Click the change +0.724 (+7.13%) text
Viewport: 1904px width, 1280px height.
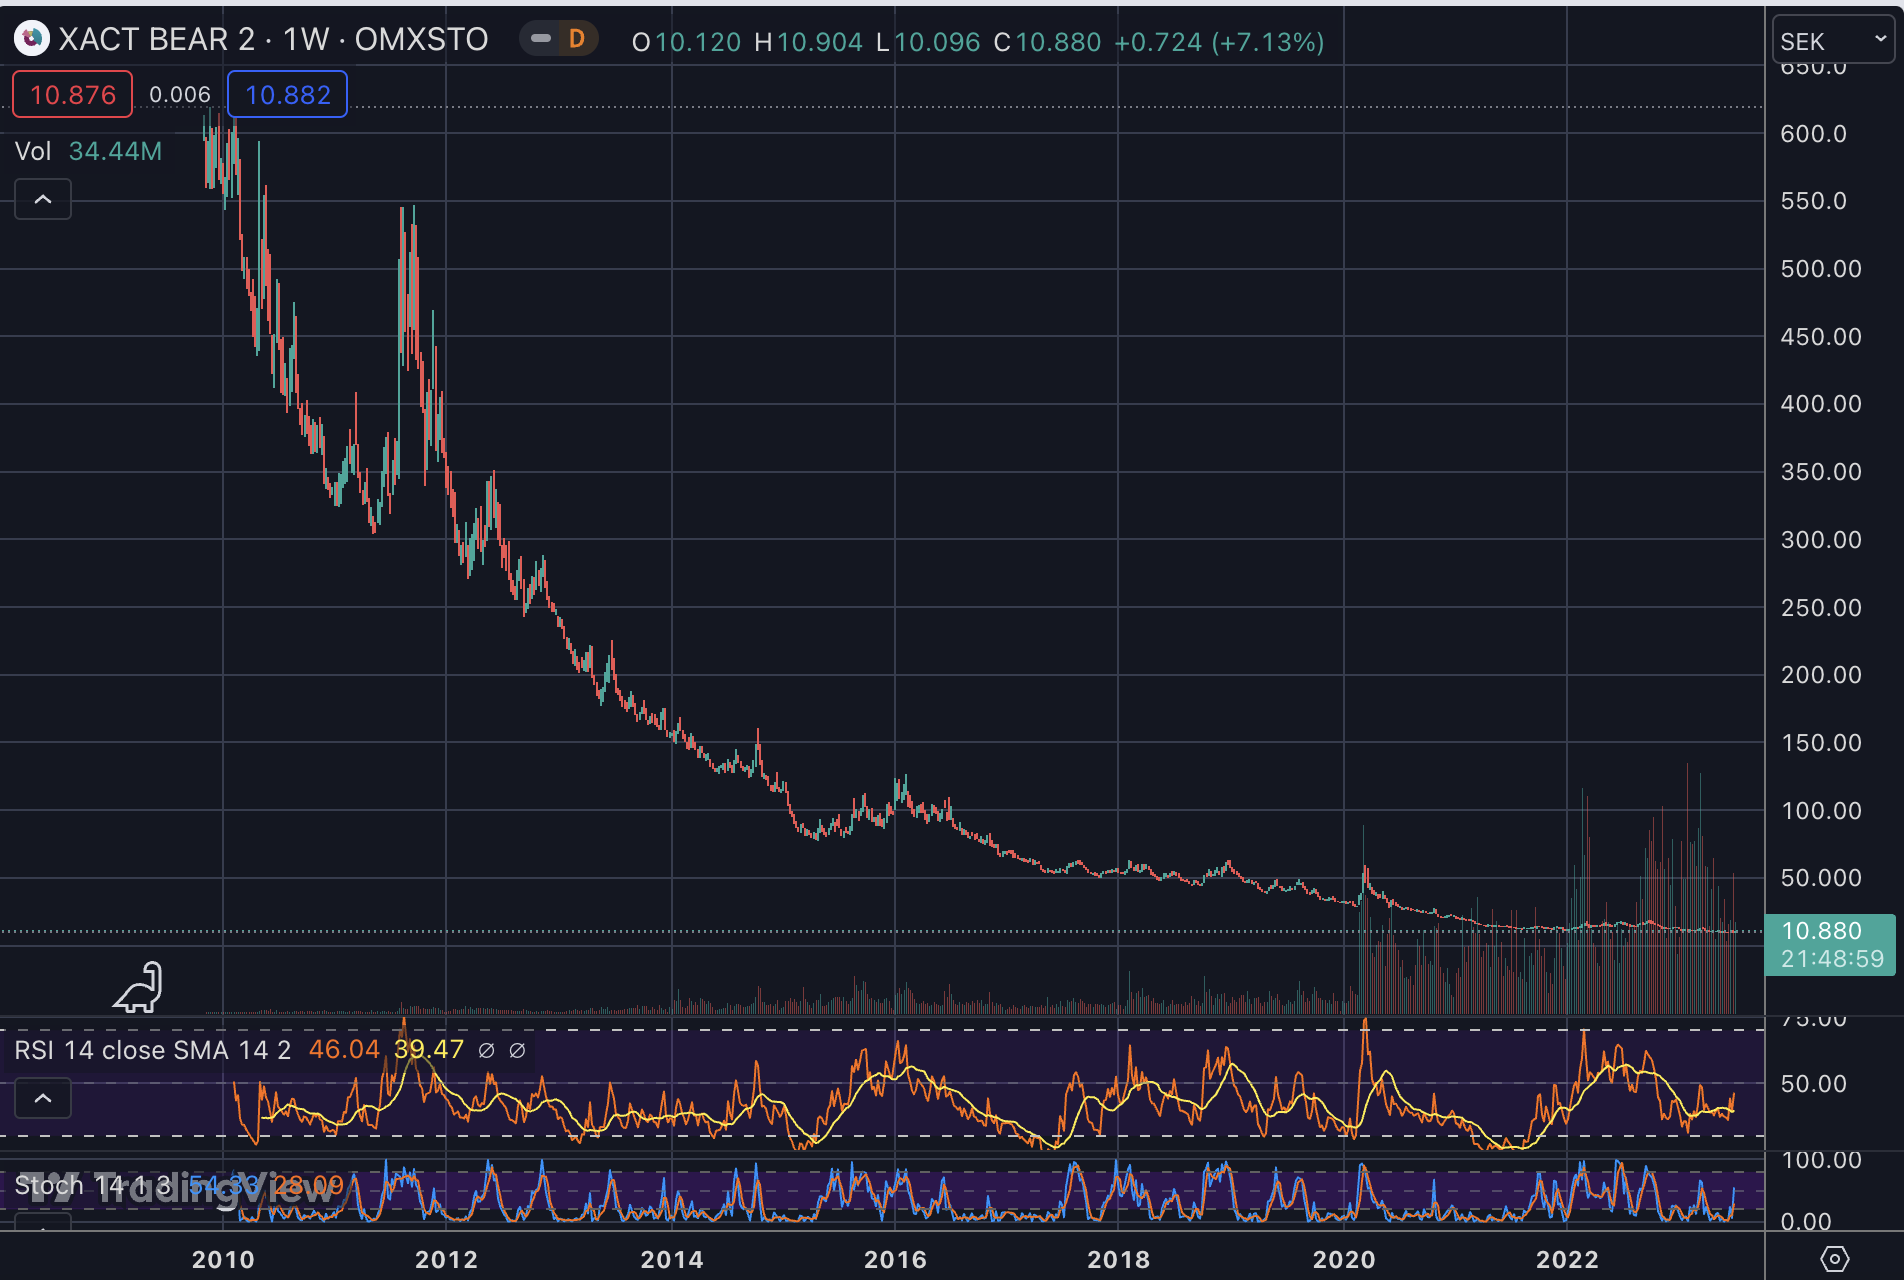pos(1219,42)
